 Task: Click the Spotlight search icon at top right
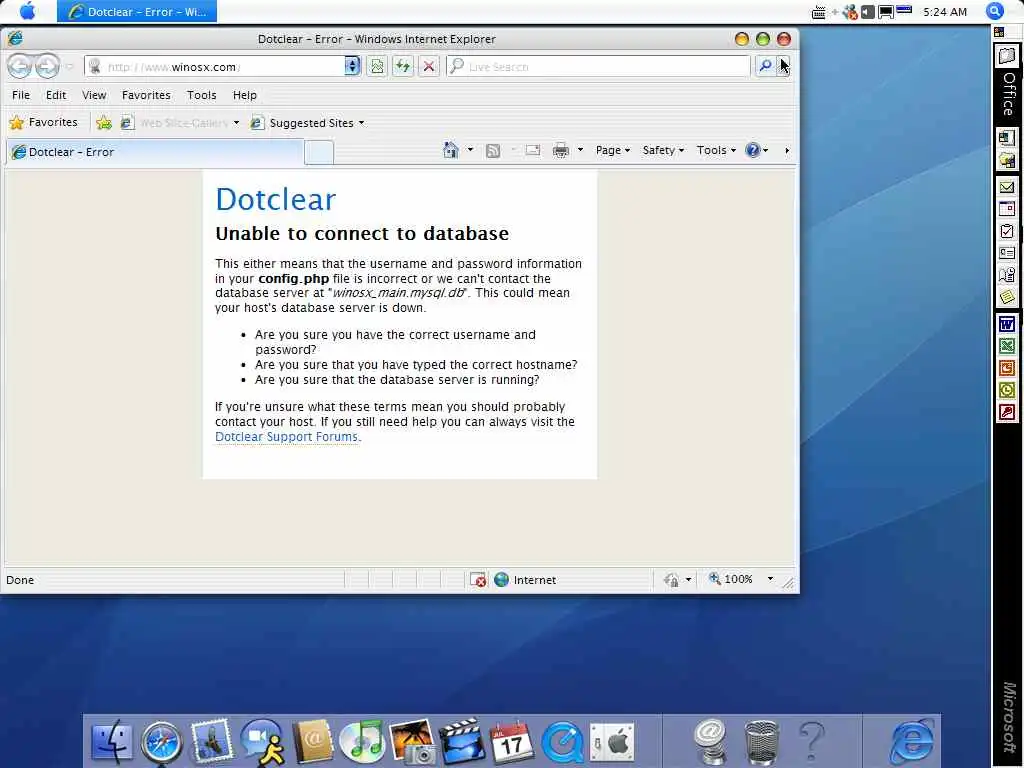point(994,11)
